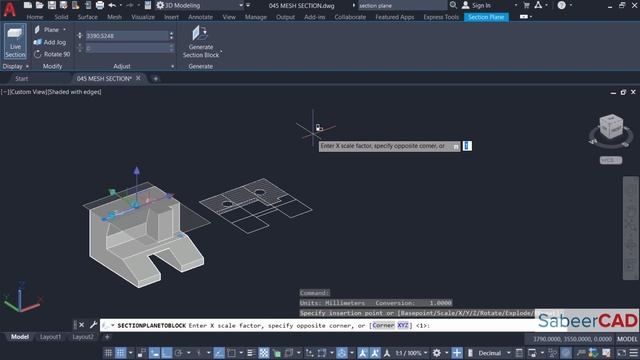The height and width of the screenshot is (360, 640).
Task: Increase the section offset stepper up arrow
Action: pos(171,34)
